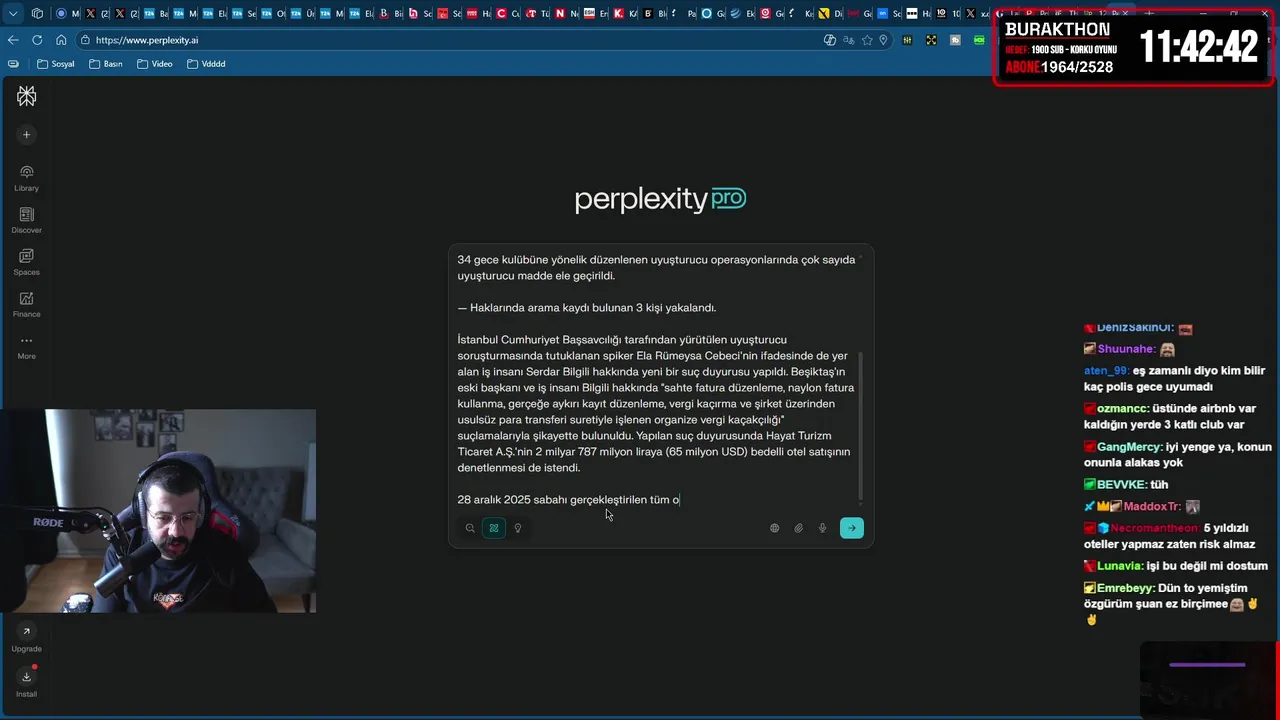This screenshot has height=720, width=1280.
Task: Click the prompt box scrollbar
Action: coord(861,425)
